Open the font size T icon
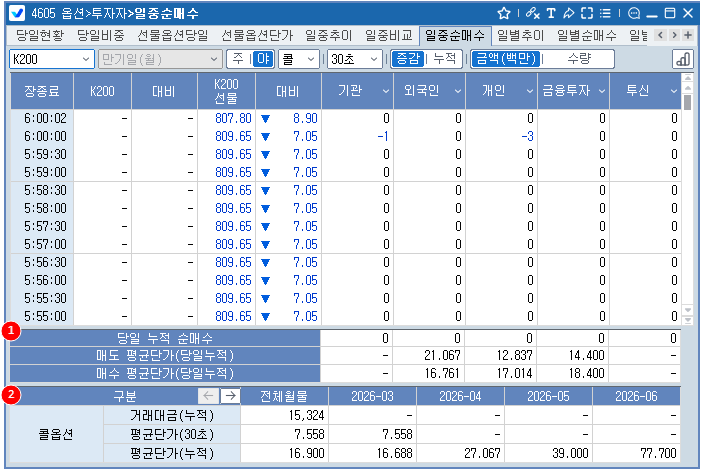 551,13
